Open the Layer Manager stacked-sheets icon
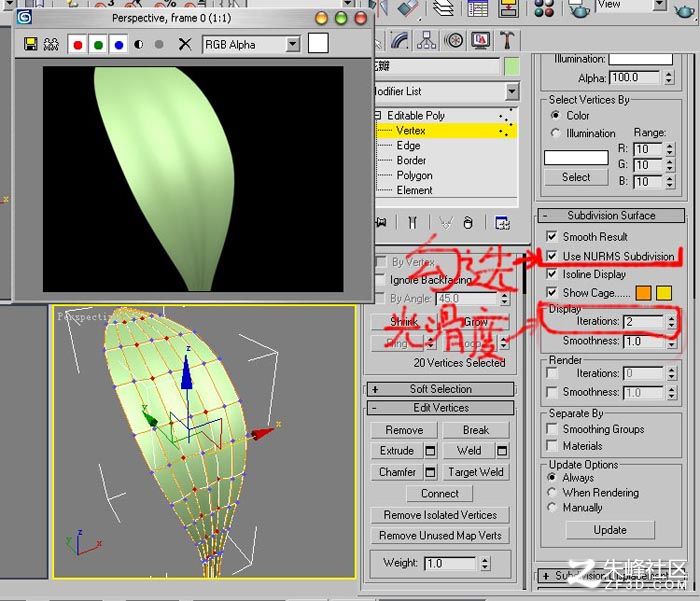 [x=443, y=8]
